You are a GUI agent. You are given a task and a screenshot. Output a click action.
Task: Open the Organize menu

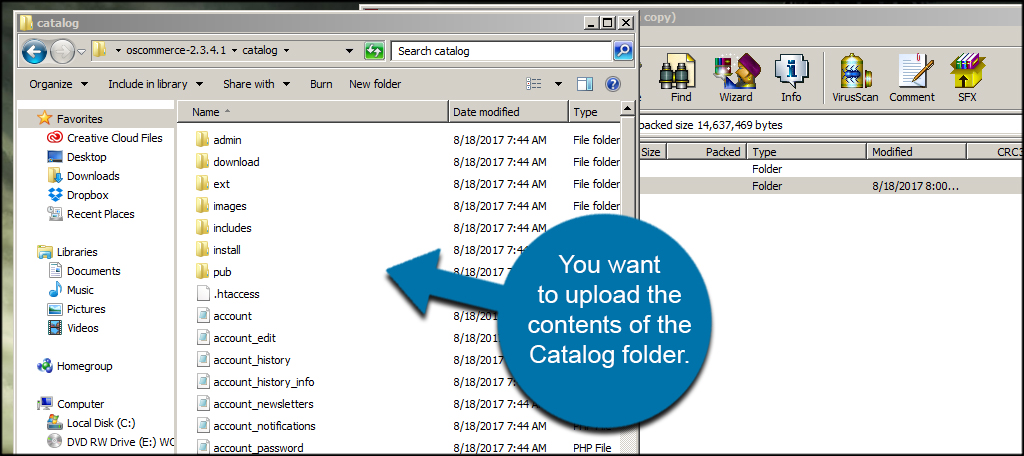coord(59,84)
